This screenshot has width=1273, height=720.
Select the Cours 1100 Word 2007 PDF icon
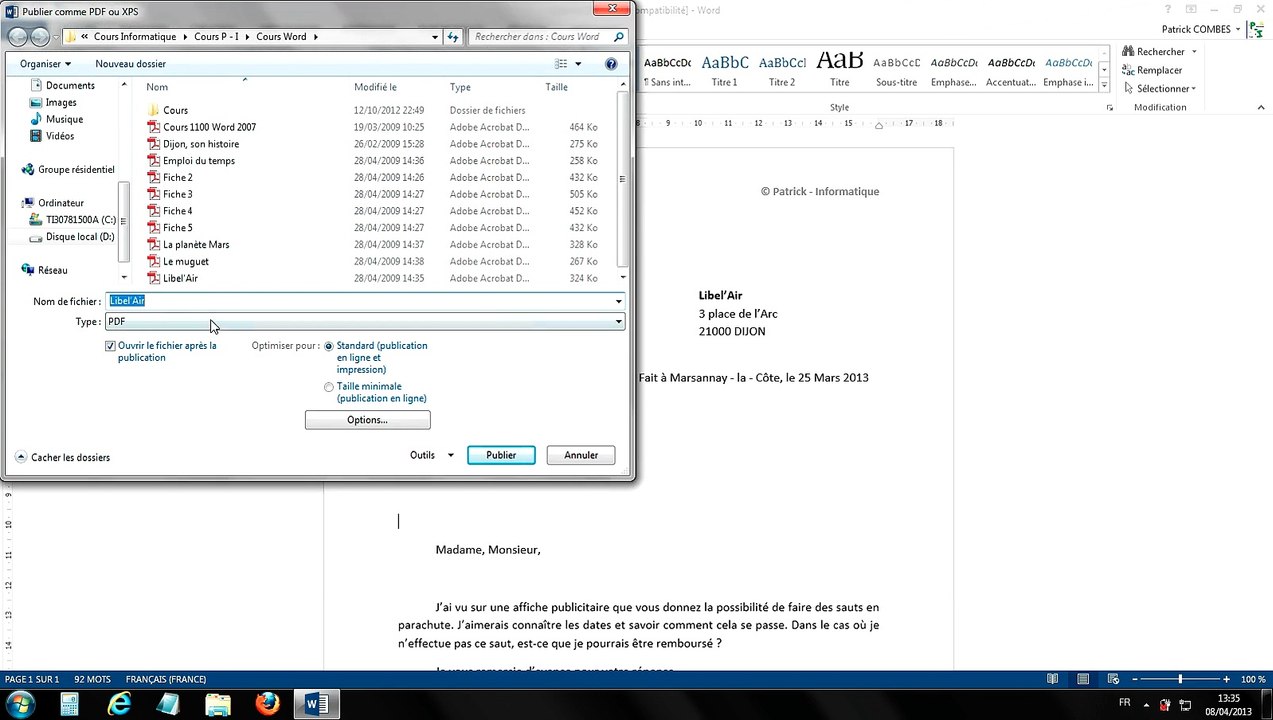[x=153, y=127]
